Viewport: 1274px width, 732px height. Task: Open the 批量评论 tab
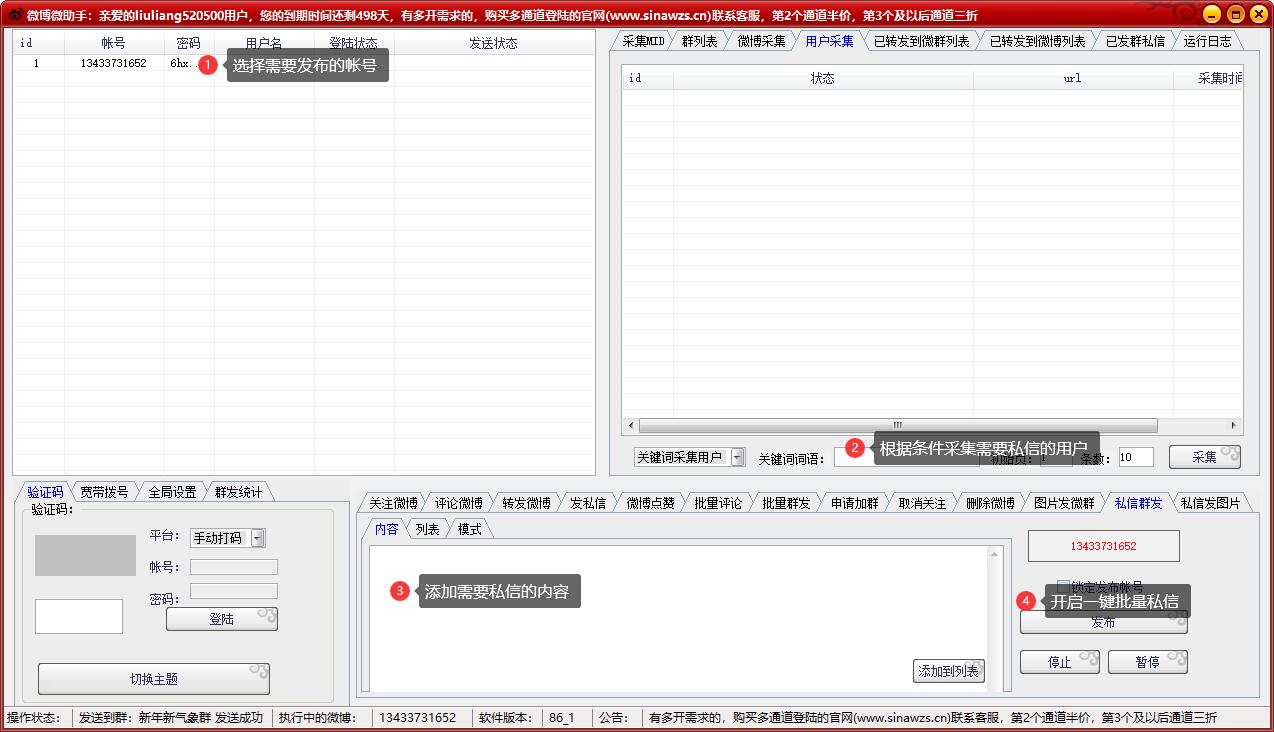[718, 503]
